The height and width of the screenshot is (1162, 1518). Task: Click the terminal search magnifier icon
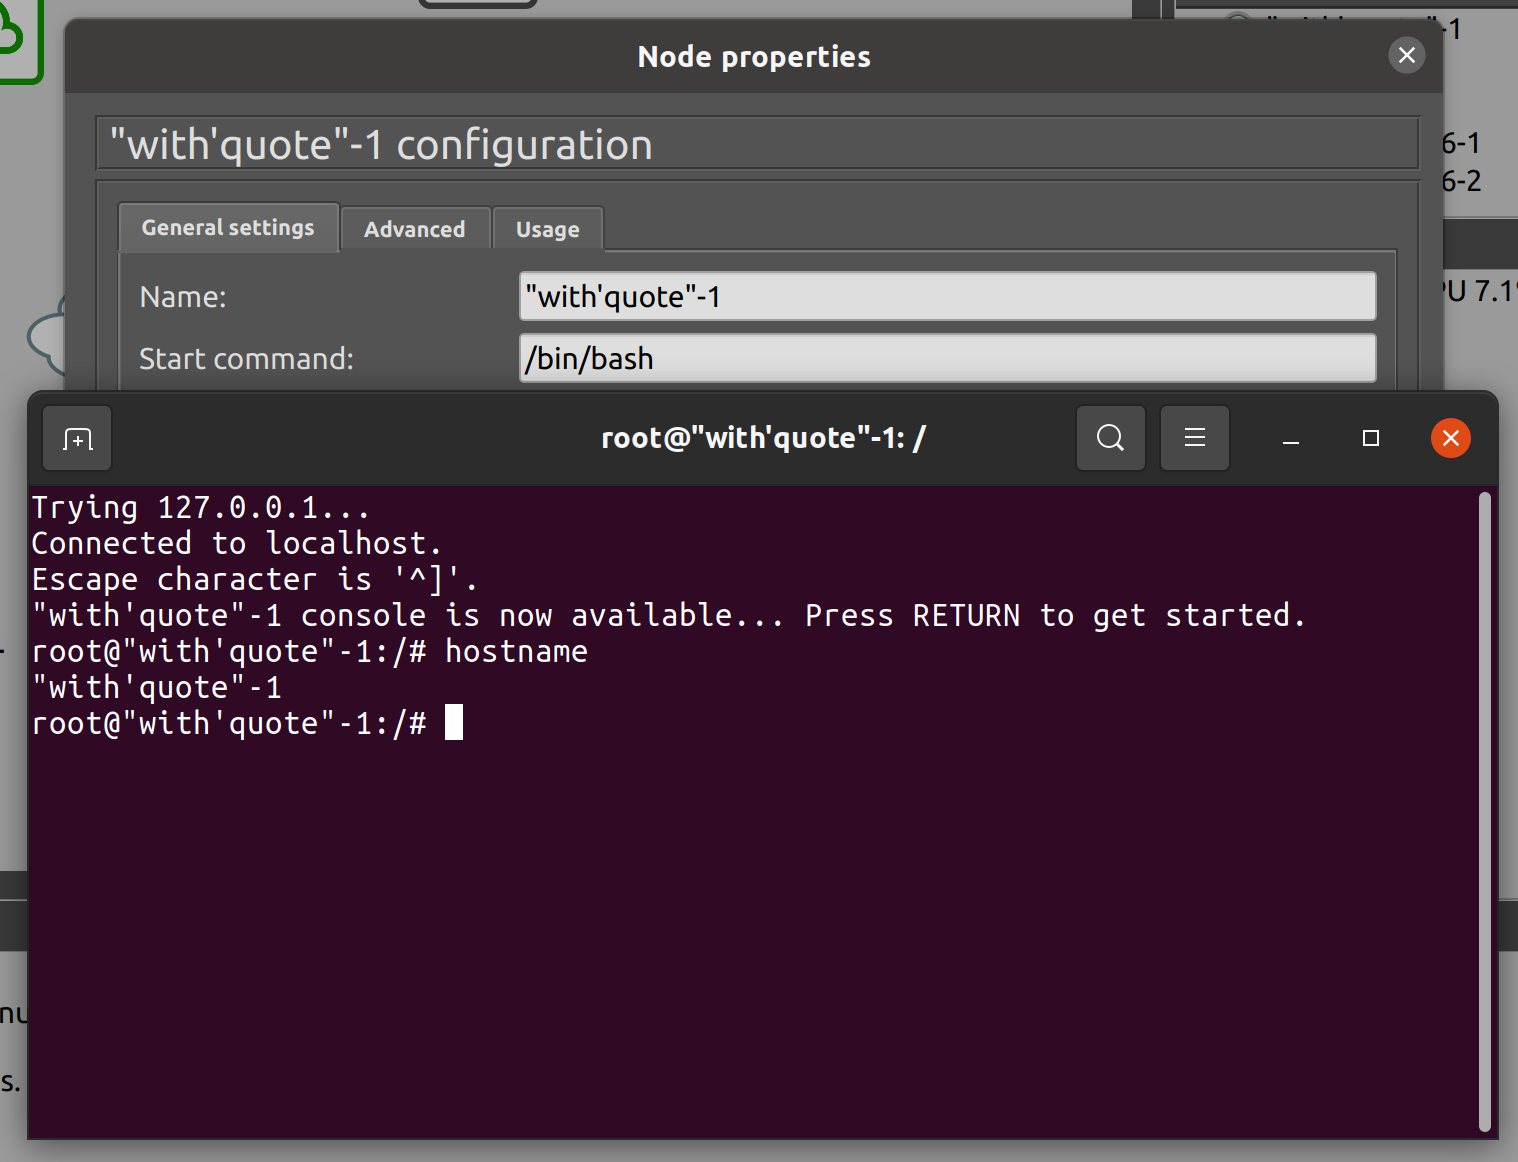click(x=1110, y=438)
